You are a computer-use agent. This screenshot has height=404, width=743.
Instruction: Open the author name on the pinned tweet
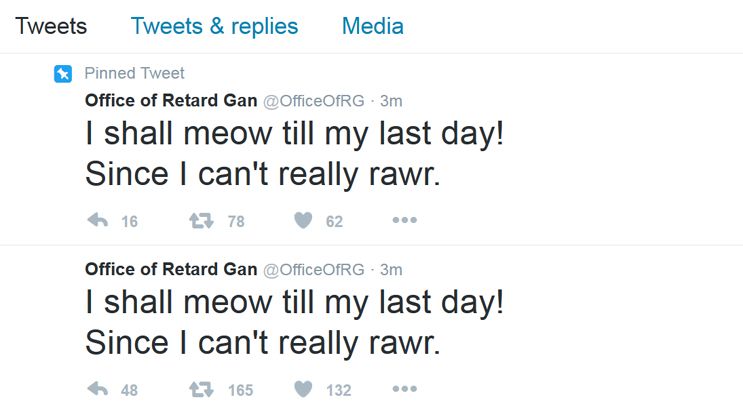[170, 100]
